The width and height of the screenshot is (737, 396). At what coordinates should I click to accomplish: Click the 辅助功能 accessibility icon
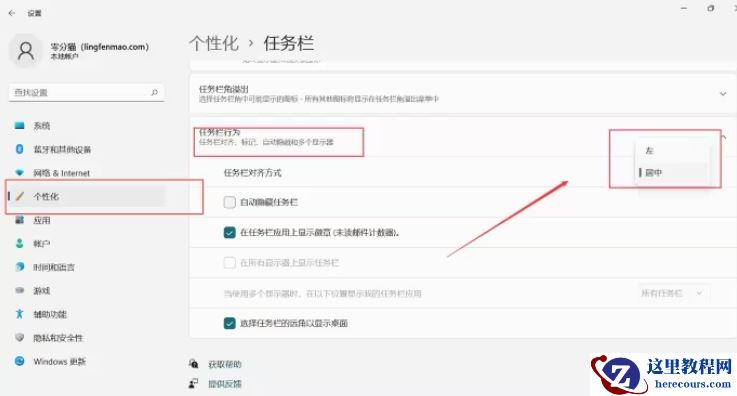[x=19, y=314]
